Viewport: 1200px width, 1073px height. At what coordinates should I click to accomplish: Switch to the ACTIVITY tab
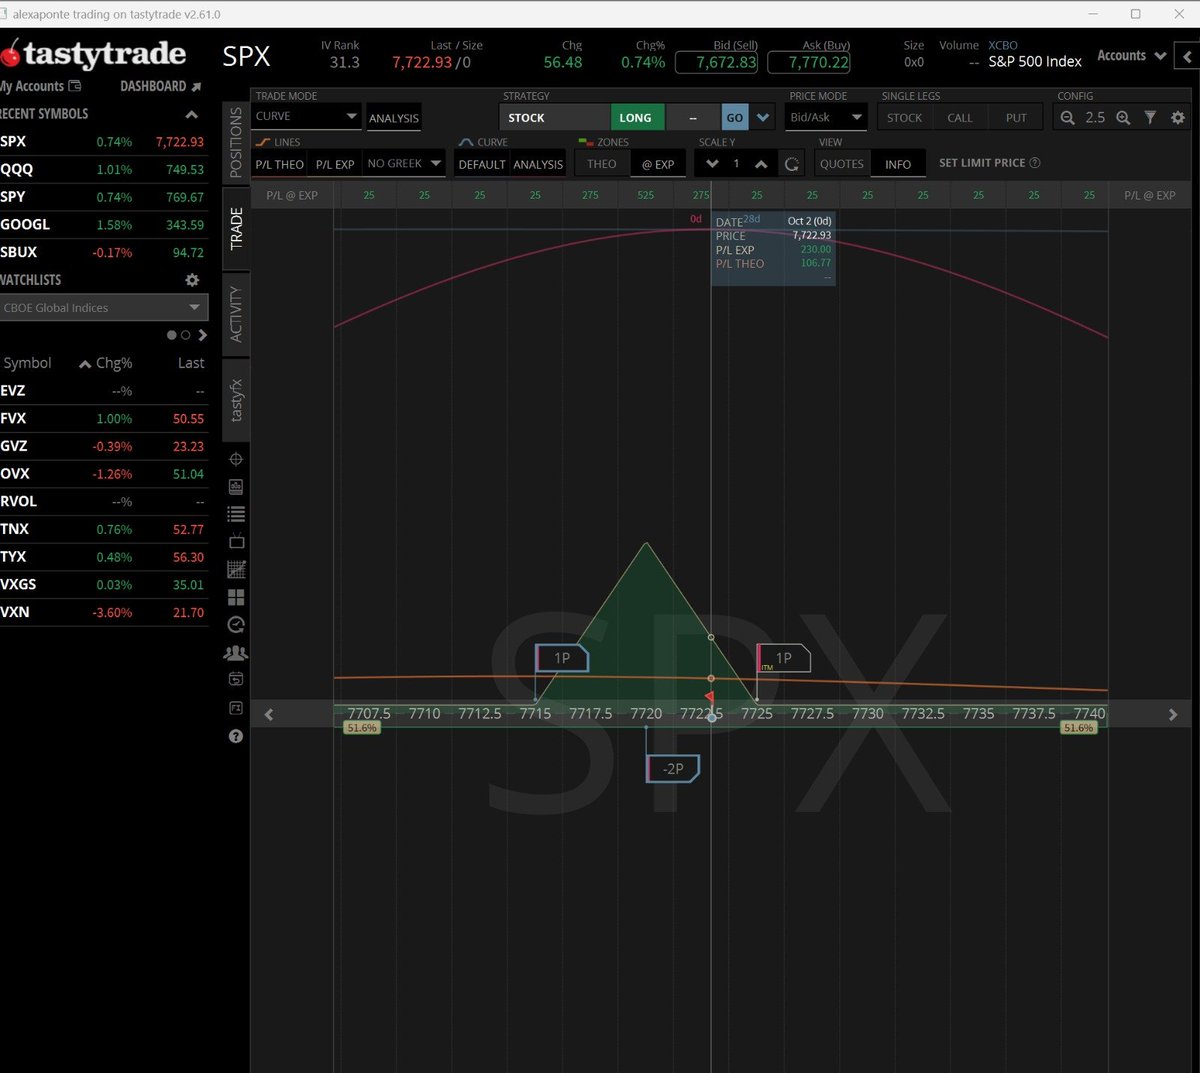[236, 313]
